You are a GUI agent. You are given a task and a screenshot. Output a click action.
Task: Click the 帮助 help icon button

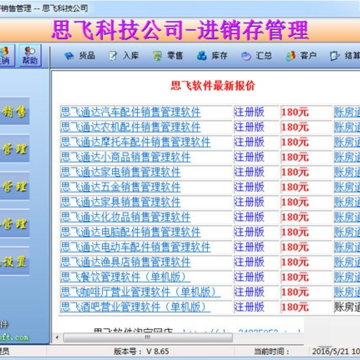[x=30, y=55]
